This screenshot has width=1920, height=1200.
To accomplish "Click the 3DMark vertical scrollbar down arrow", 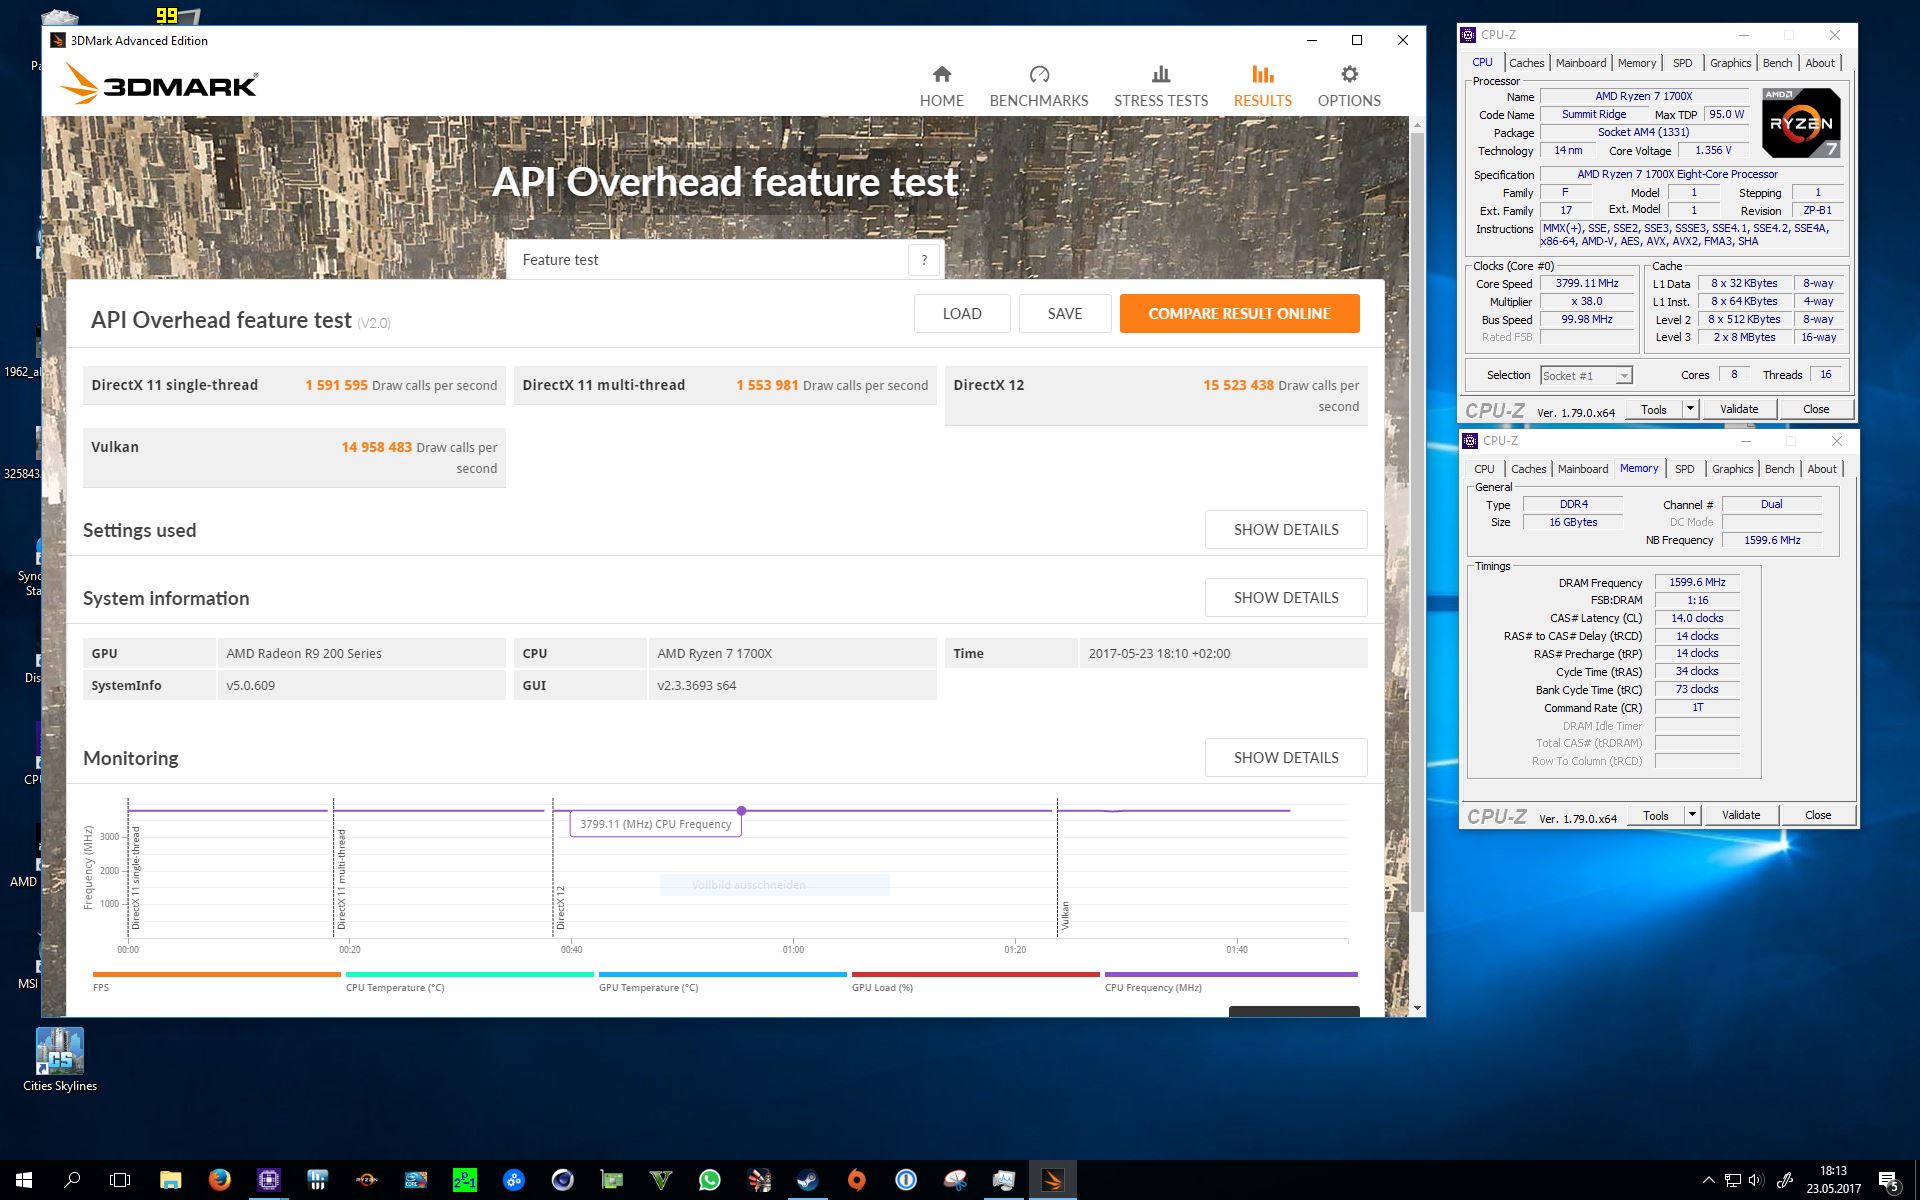I will click(1416, 1008).
